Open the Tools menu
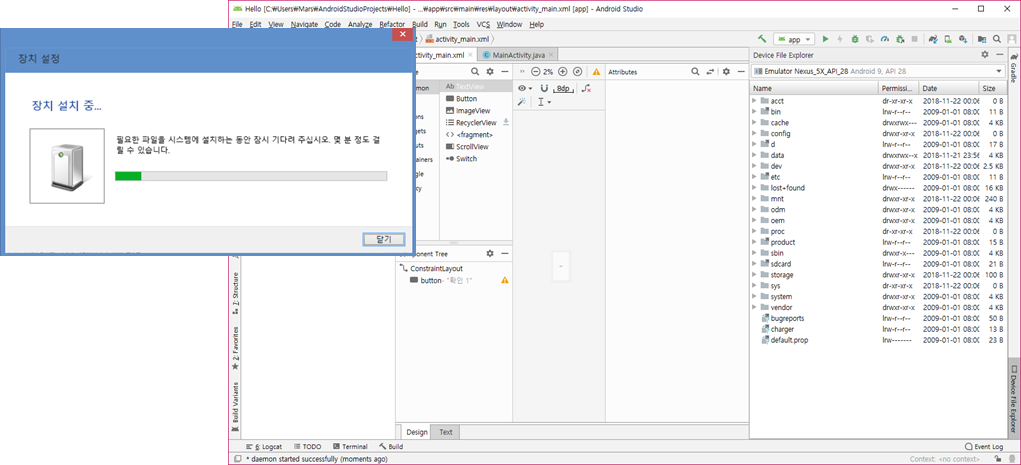1021x465 pixels. (461, 24)
